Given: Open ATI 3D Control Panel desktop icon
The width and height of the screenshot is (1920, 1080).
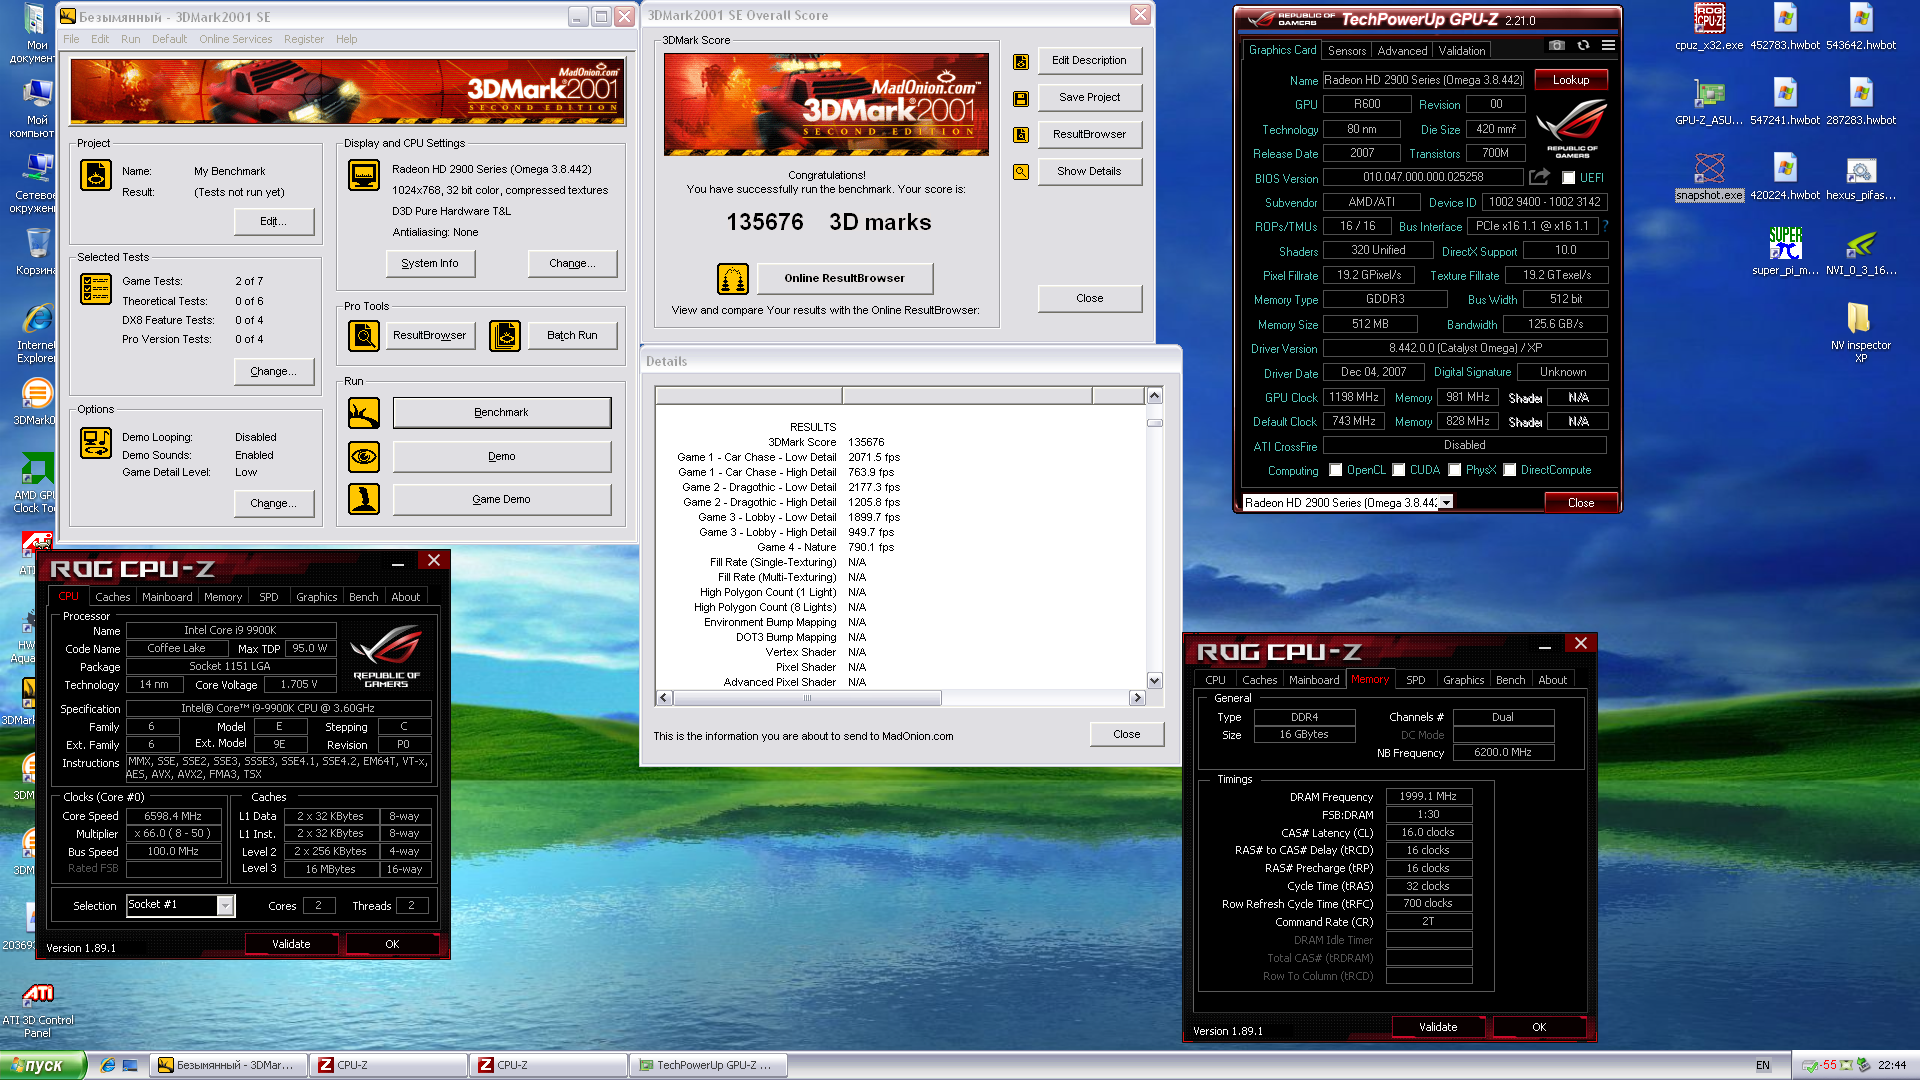Looking at the screenshot, I should pyautogui.click(x=38, y=1010).
